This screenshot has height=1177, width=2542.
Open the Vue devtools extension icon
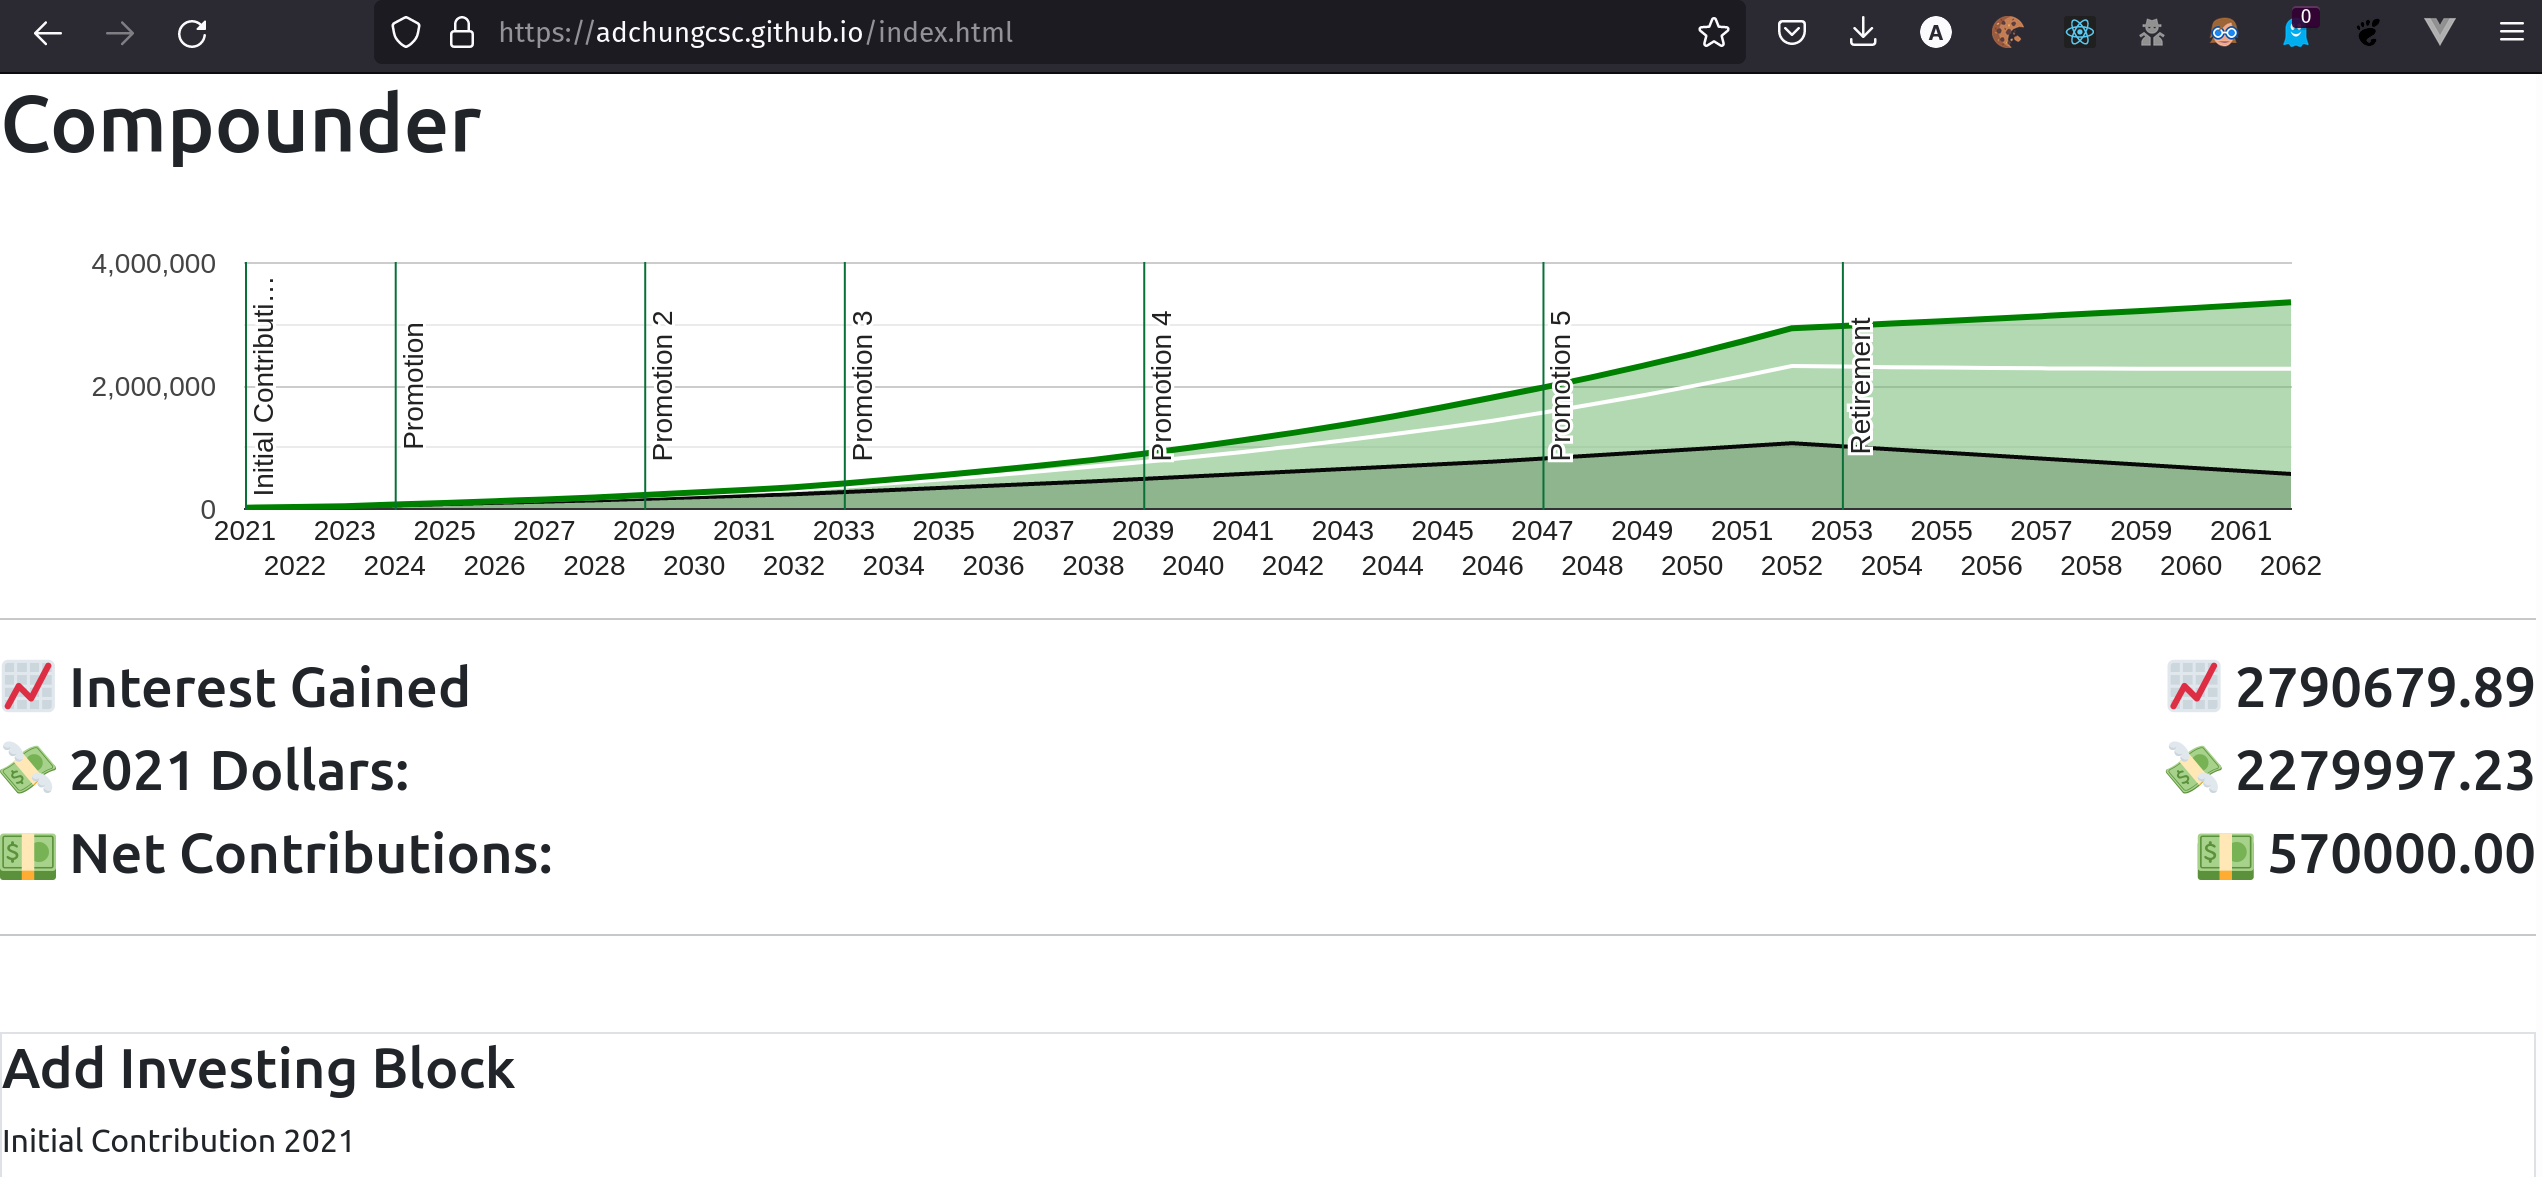tap(2439, 33)
